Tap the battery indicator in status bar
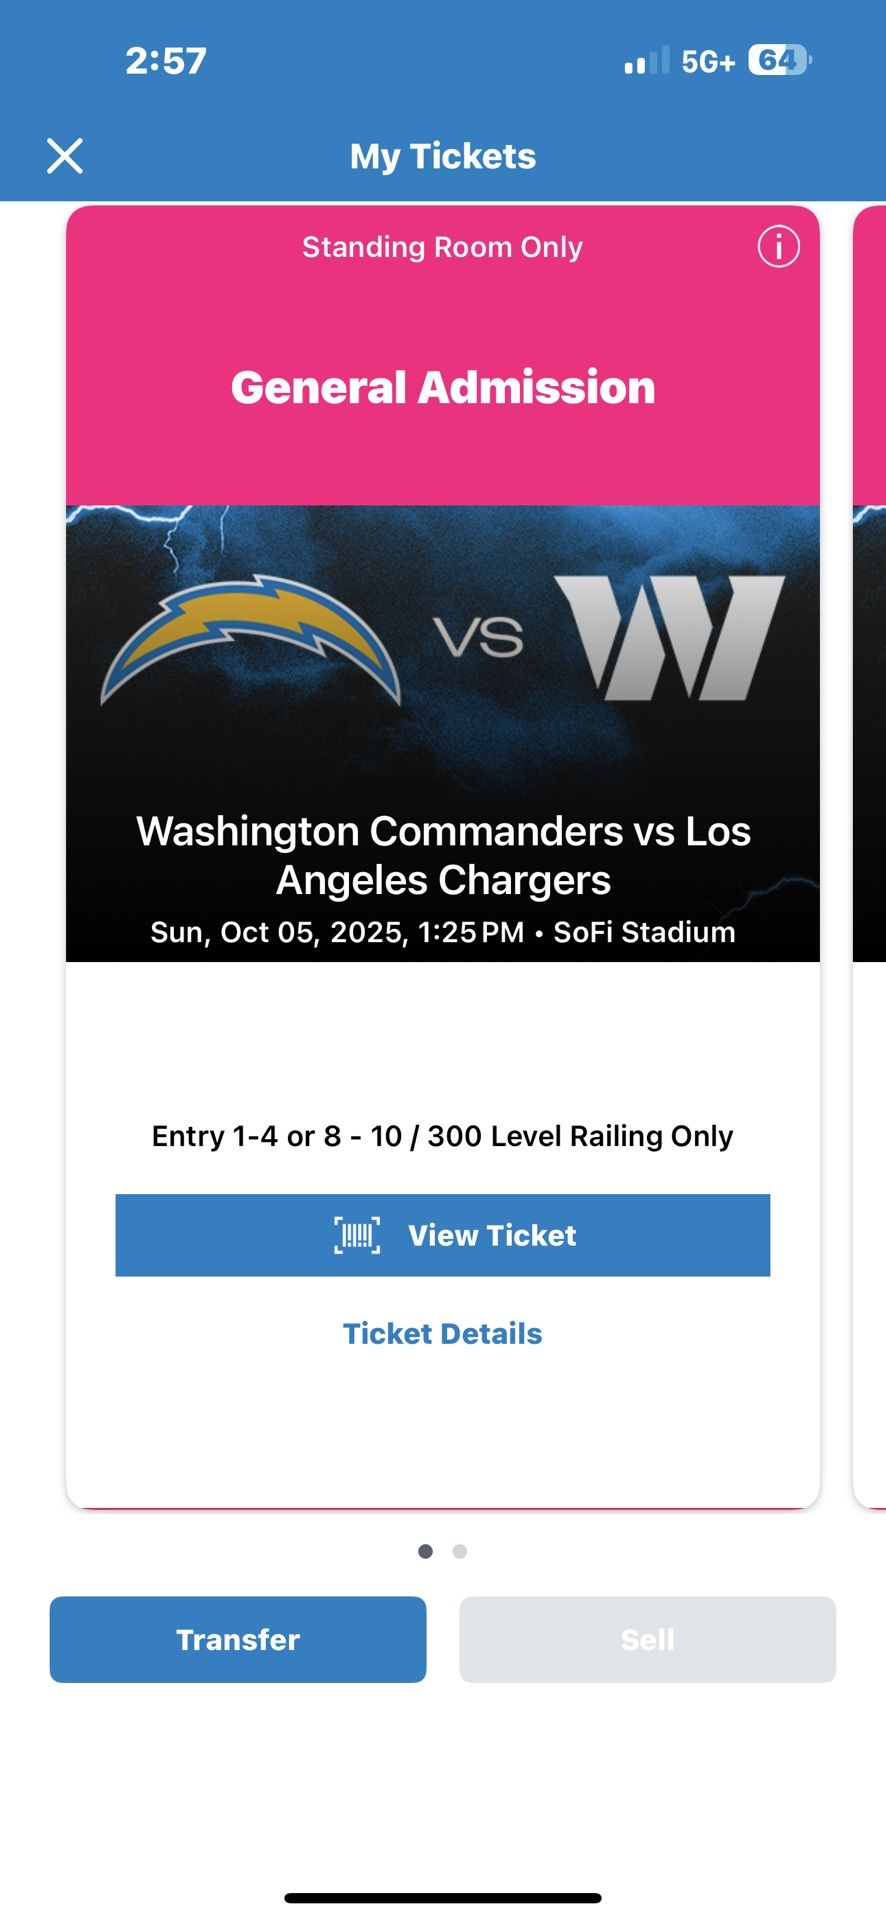Image resolution: width=886 pixels, height=1920 pixels. 780,61
